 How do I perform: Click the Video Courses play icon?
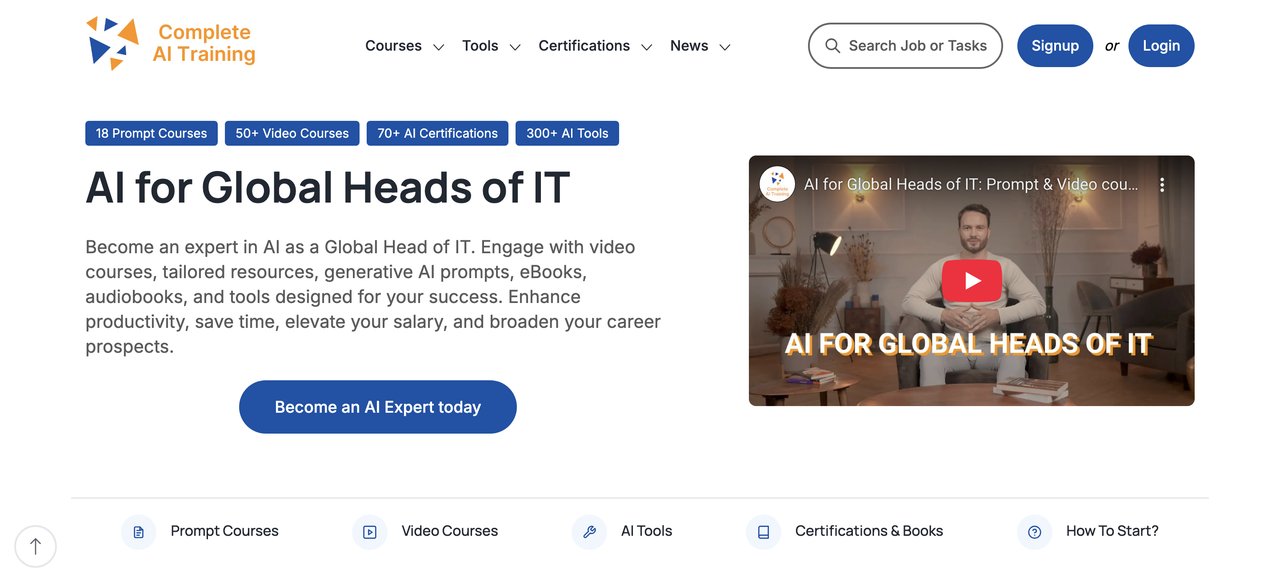pyautogui.click(x=369, y=532)
